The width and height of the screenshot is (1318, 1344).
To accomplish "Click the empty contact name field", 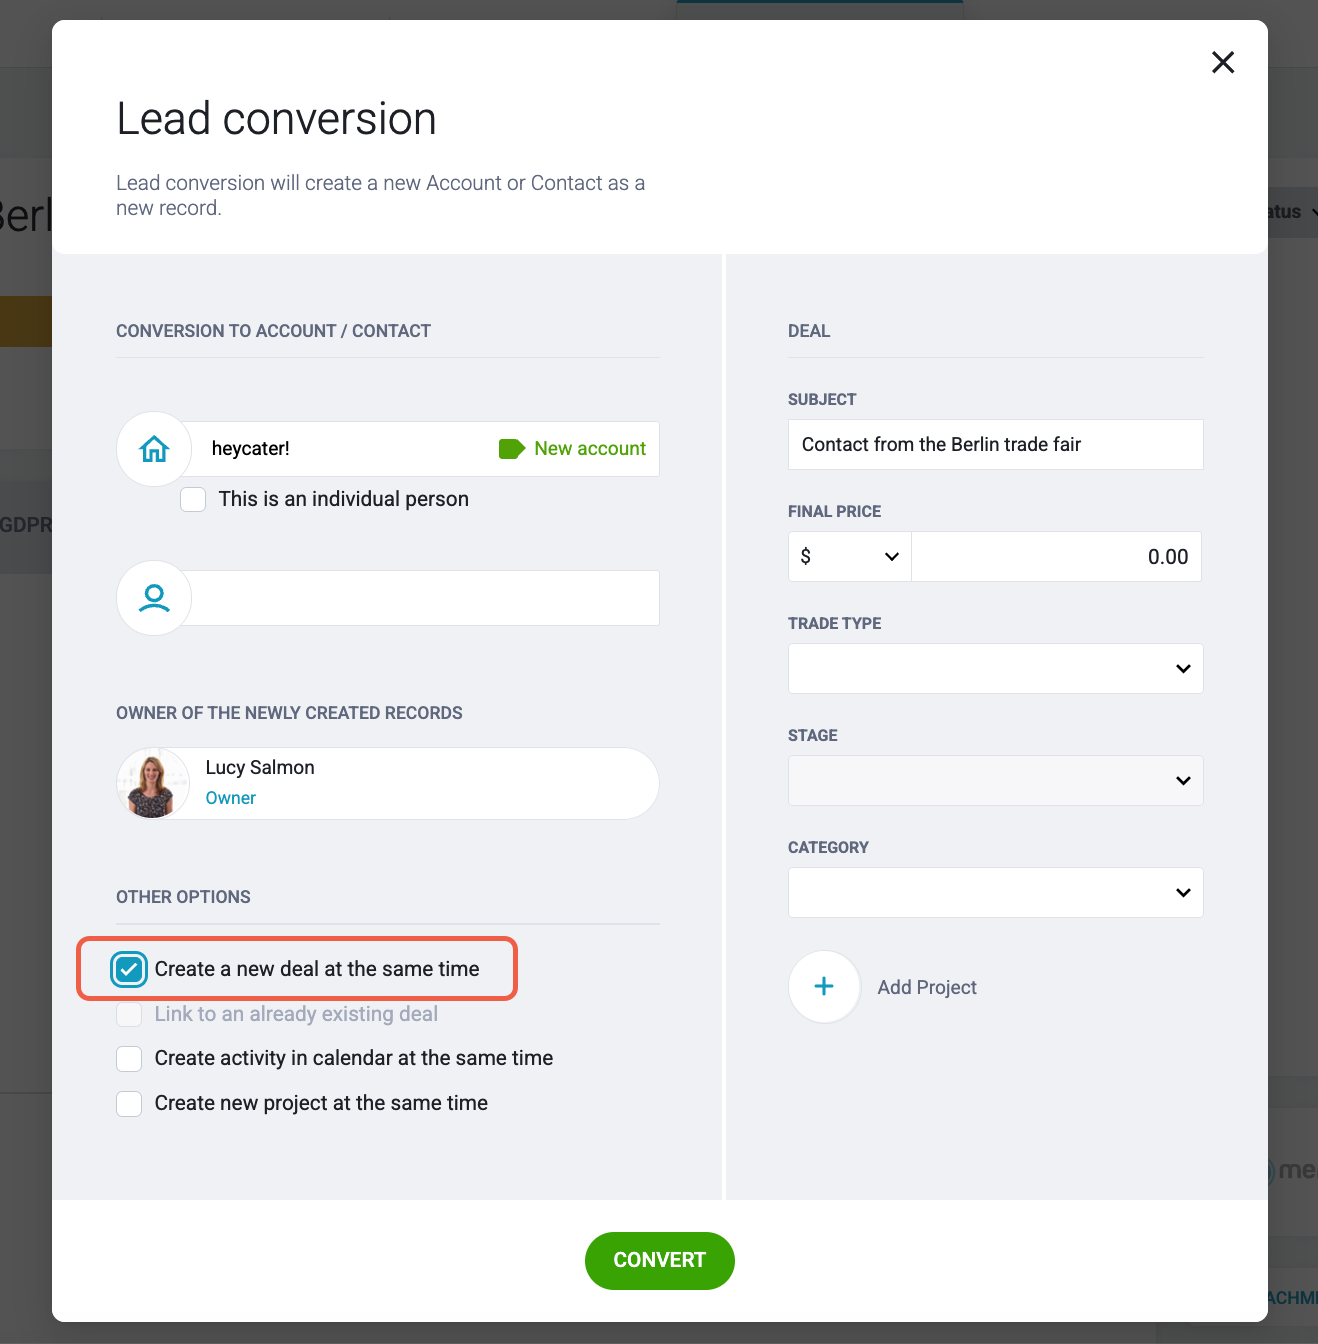I will pyautogui.click(x=425, y=598).
